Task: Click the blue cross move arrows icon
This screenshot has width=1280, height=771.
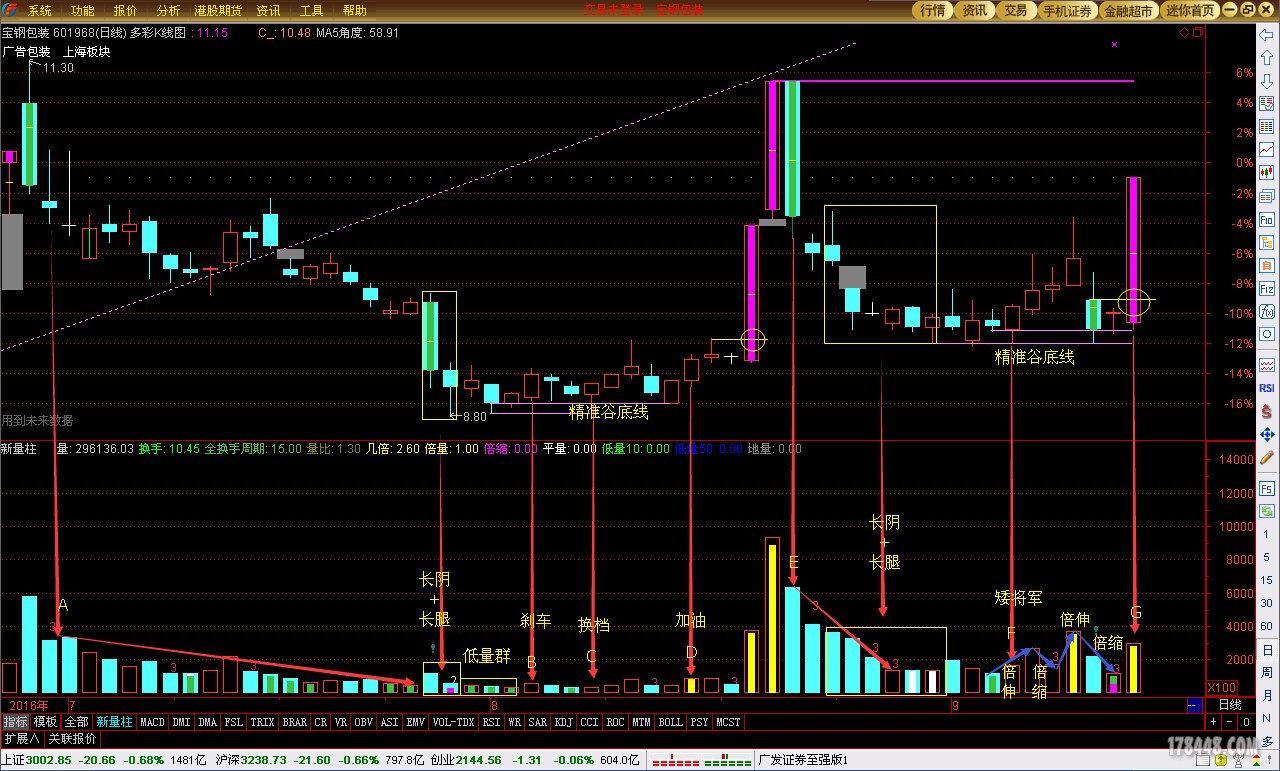Action: click(x=1266, y=434)
